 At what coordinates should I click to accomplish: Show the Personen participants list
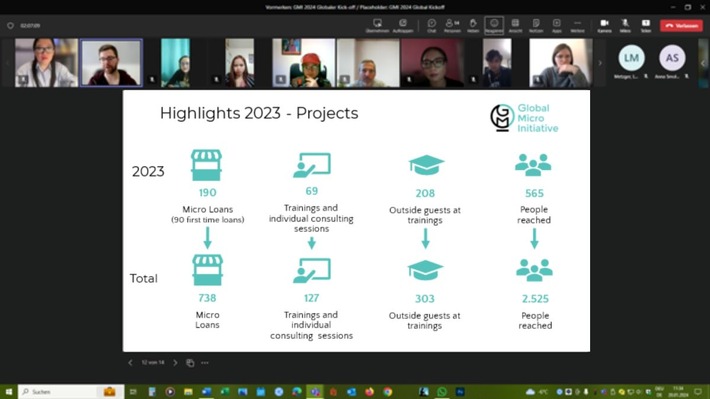(452, 25)
